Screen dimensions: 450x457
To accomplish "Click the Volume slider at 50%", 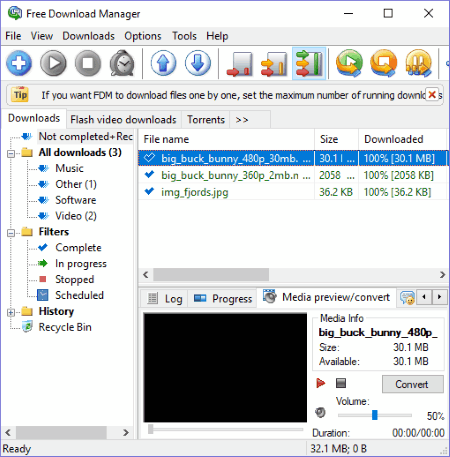I will coord(375,415).
